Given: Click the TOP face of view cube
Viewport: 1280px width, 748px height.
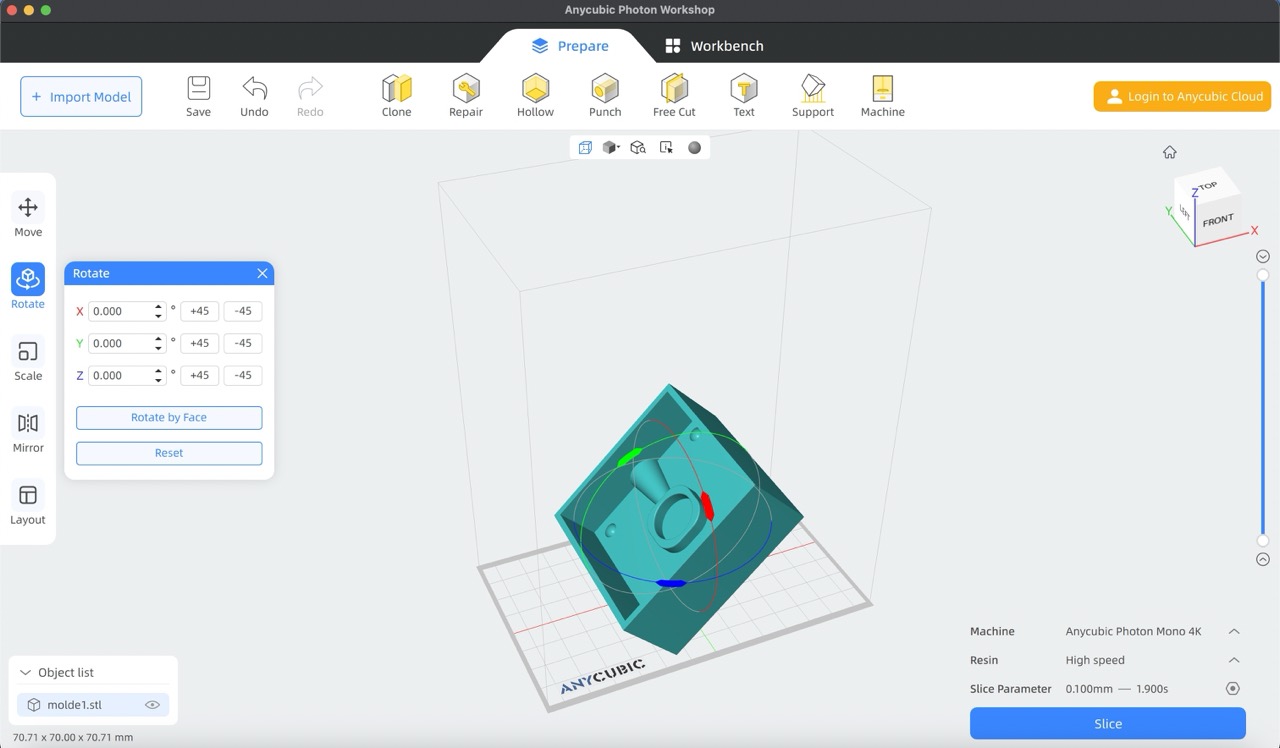Looking at the screenshot, I should [x=1208, y=186].
